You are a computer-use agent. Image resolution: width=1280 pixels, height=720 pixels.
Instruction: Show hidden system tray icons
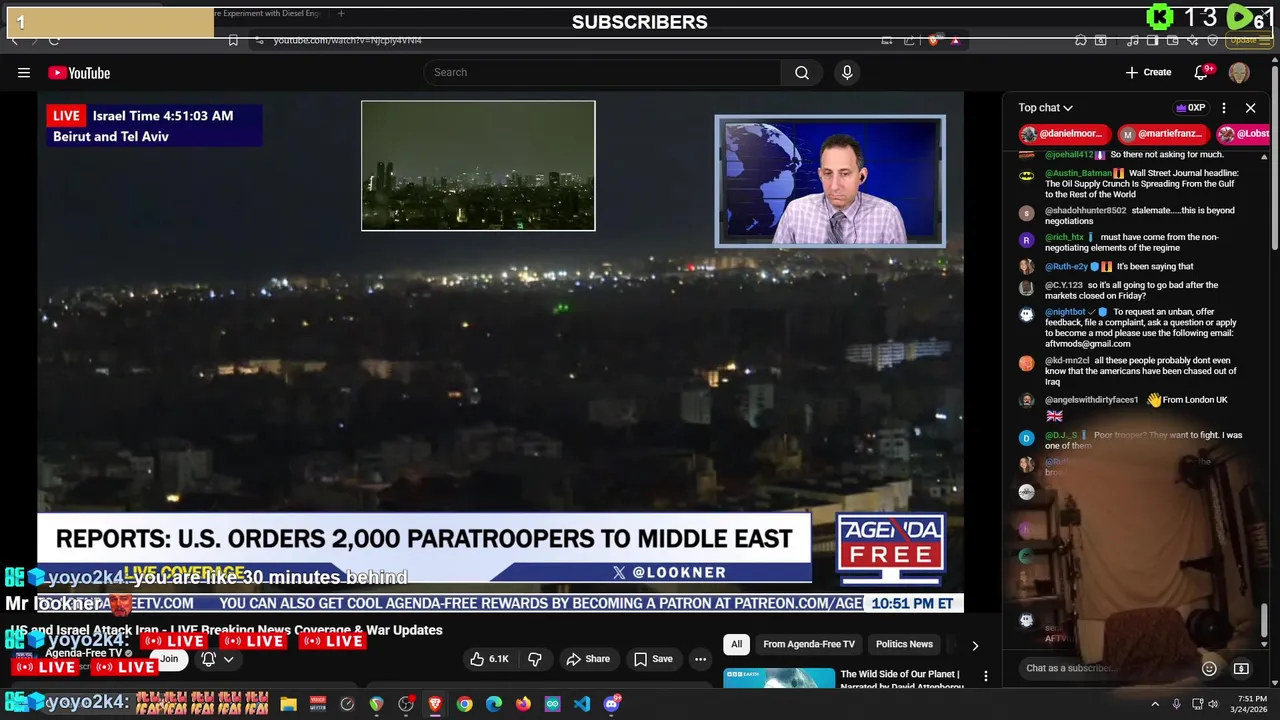(1155, 704)
